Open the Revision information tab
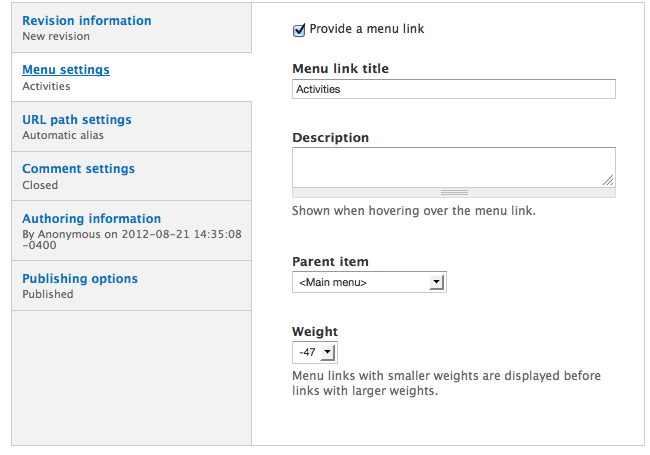This screenshot has width=650, height=455. [131, 28]
